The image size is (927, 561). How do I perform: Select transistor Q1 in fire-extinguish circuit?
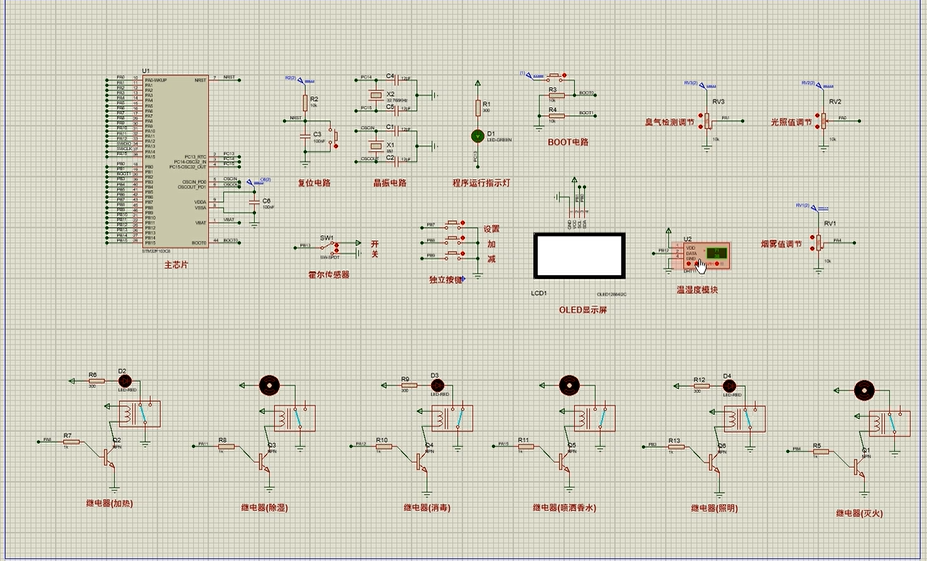[x=858, y=467]
